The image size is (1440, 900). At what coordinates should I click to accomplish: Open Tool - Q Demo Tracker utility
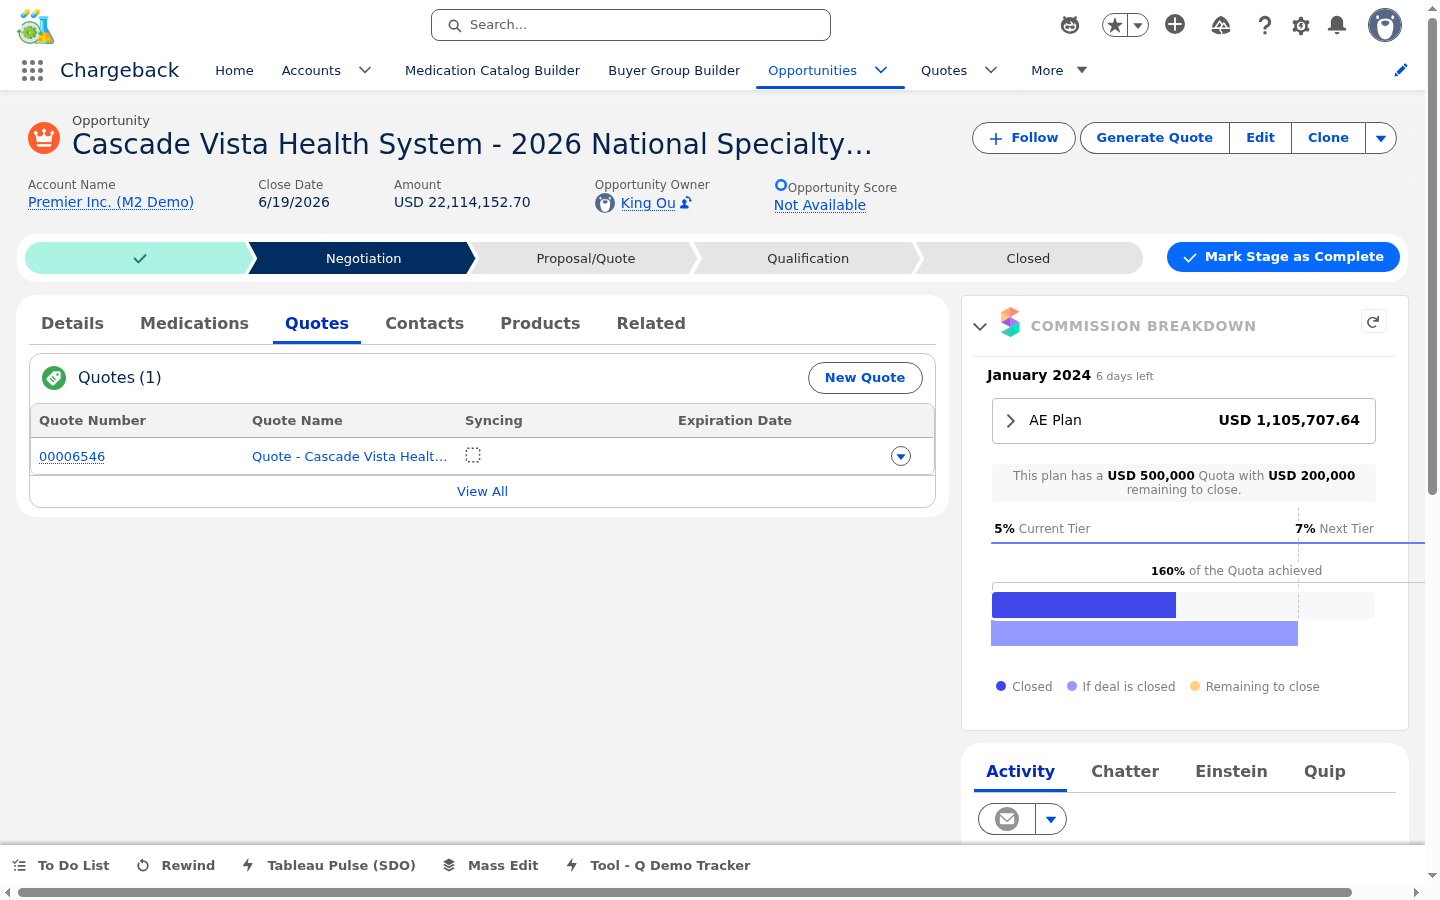(658, 865)
